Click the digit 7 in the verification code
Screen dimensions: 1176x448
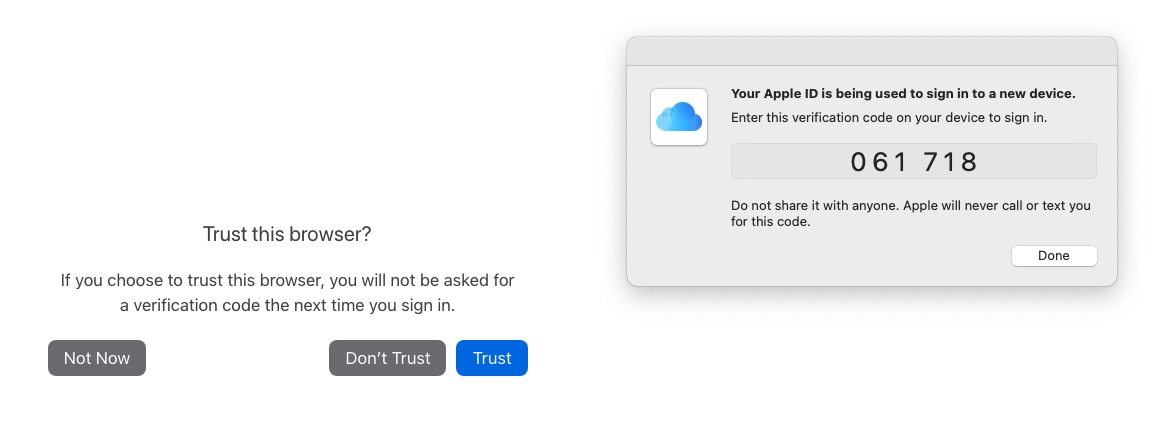tap(932, 162)
